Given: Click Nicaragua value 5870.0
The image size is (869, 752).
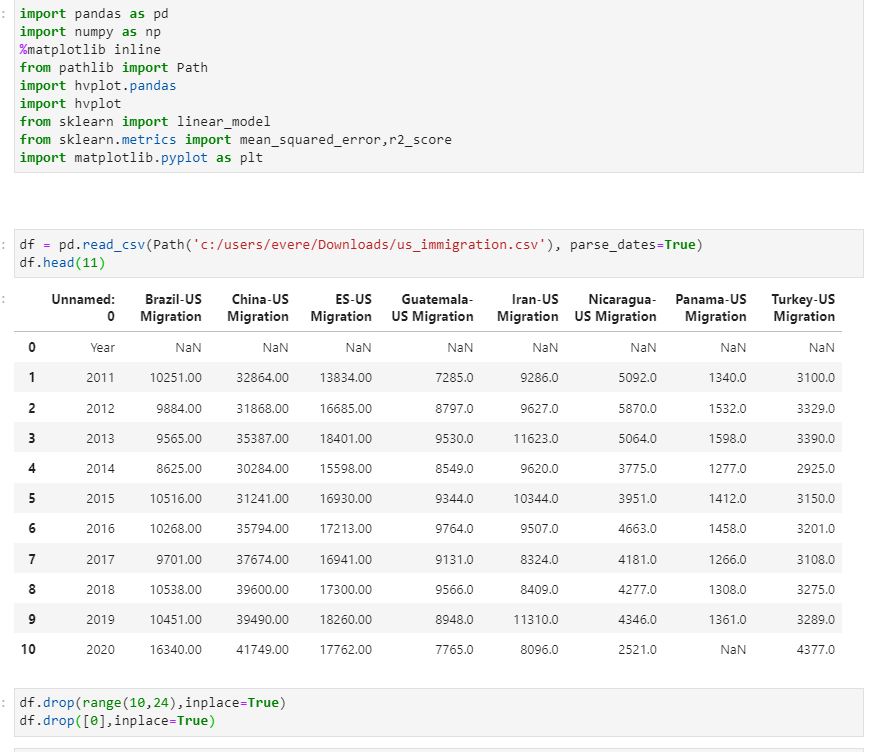Looking at the screenshot, I should click(x=637, y=408).
